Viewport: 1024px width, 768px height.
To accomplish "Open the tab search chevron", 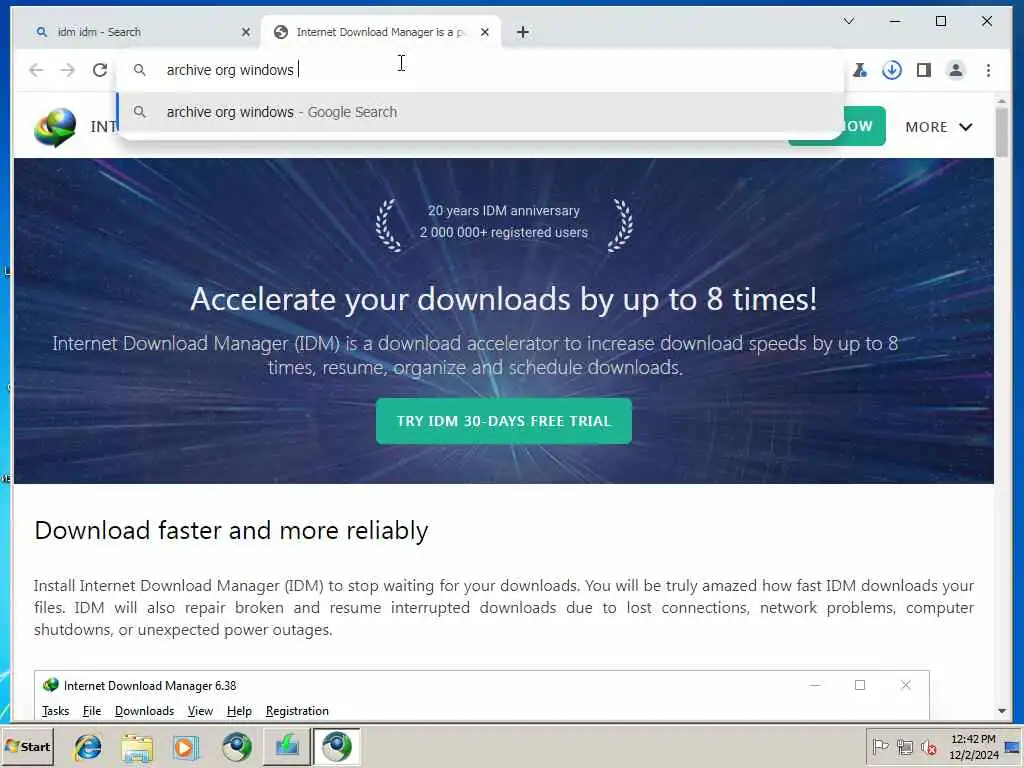I will [x=848, y=21].
